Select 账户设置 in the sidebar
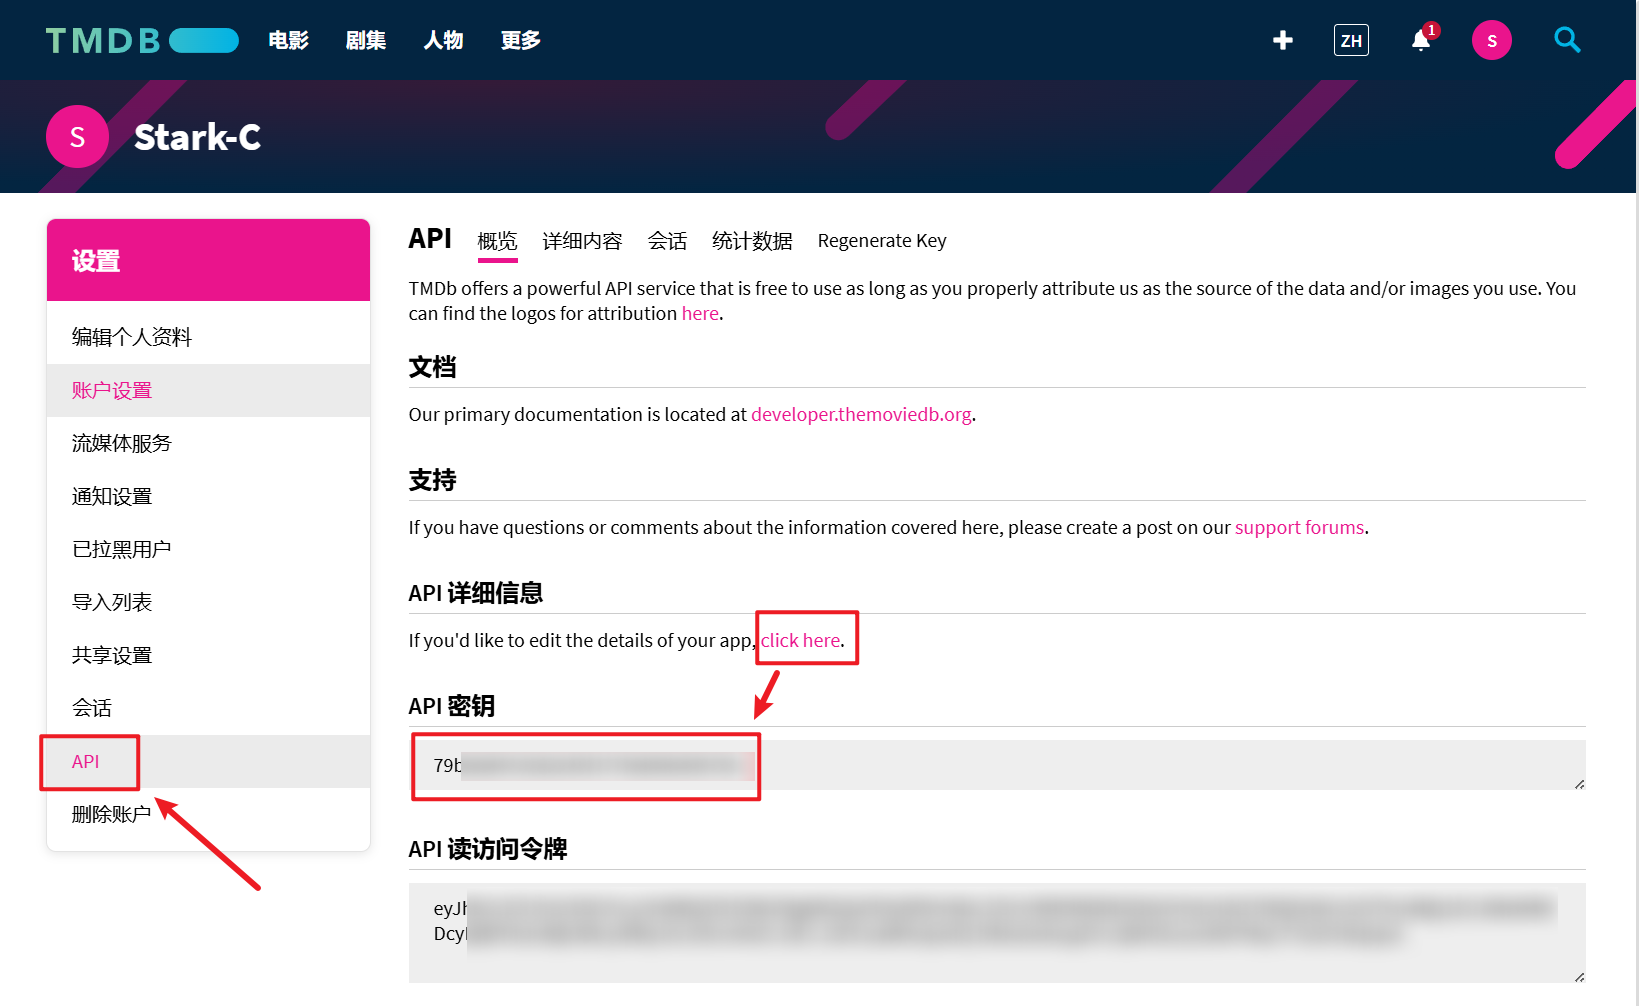This screenshot has height=1006, width=1639. (208, 390)
